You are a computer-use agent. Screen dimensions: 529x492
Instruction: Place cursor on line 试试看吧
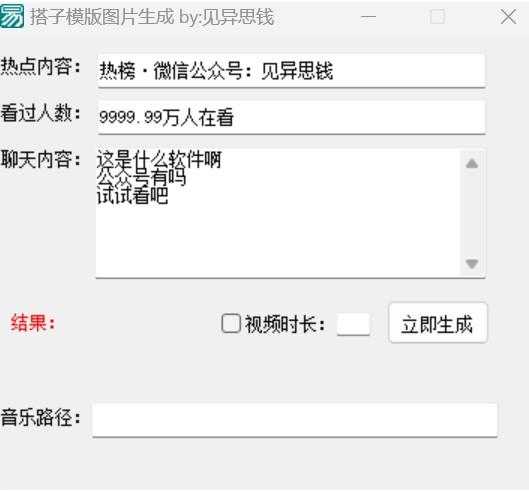coord(132,195)
